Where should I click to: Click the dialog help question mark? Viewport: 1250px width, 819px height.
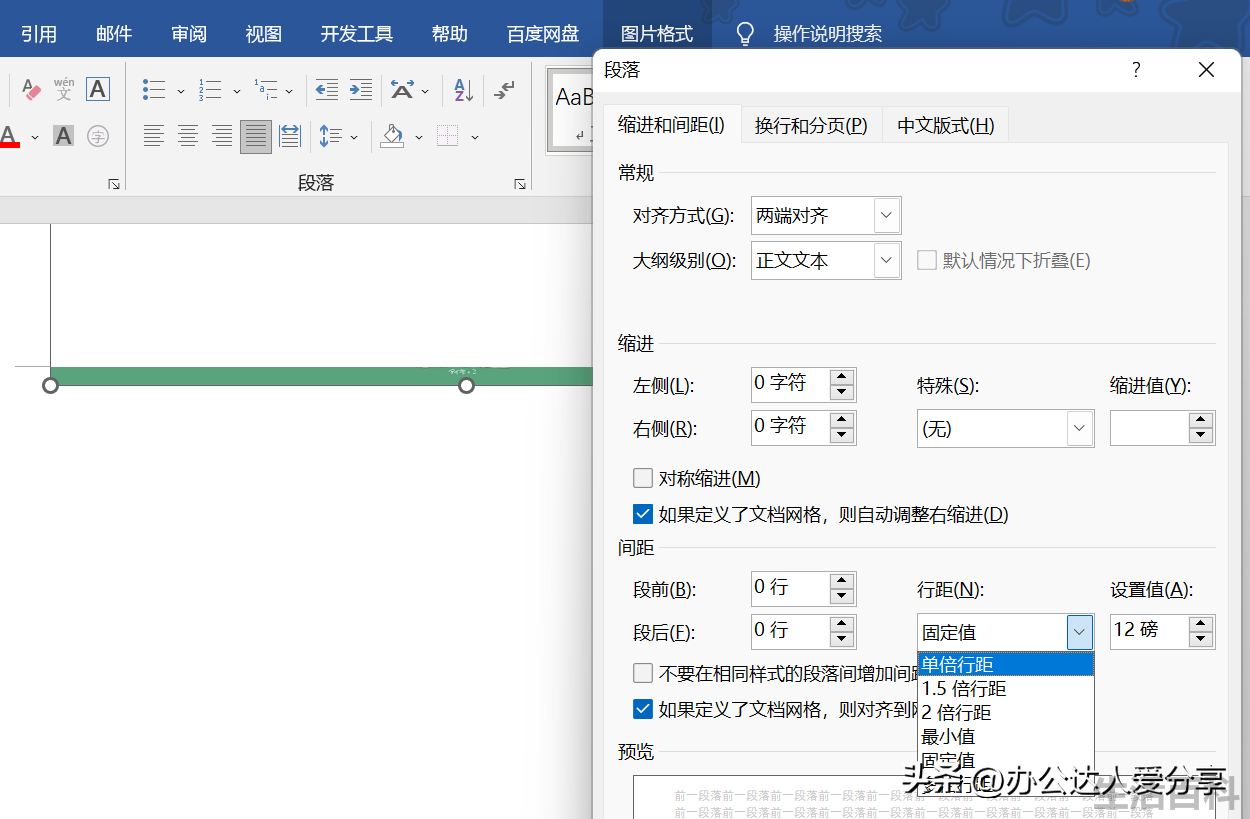pyautogui.click(x=1136, y=70)
